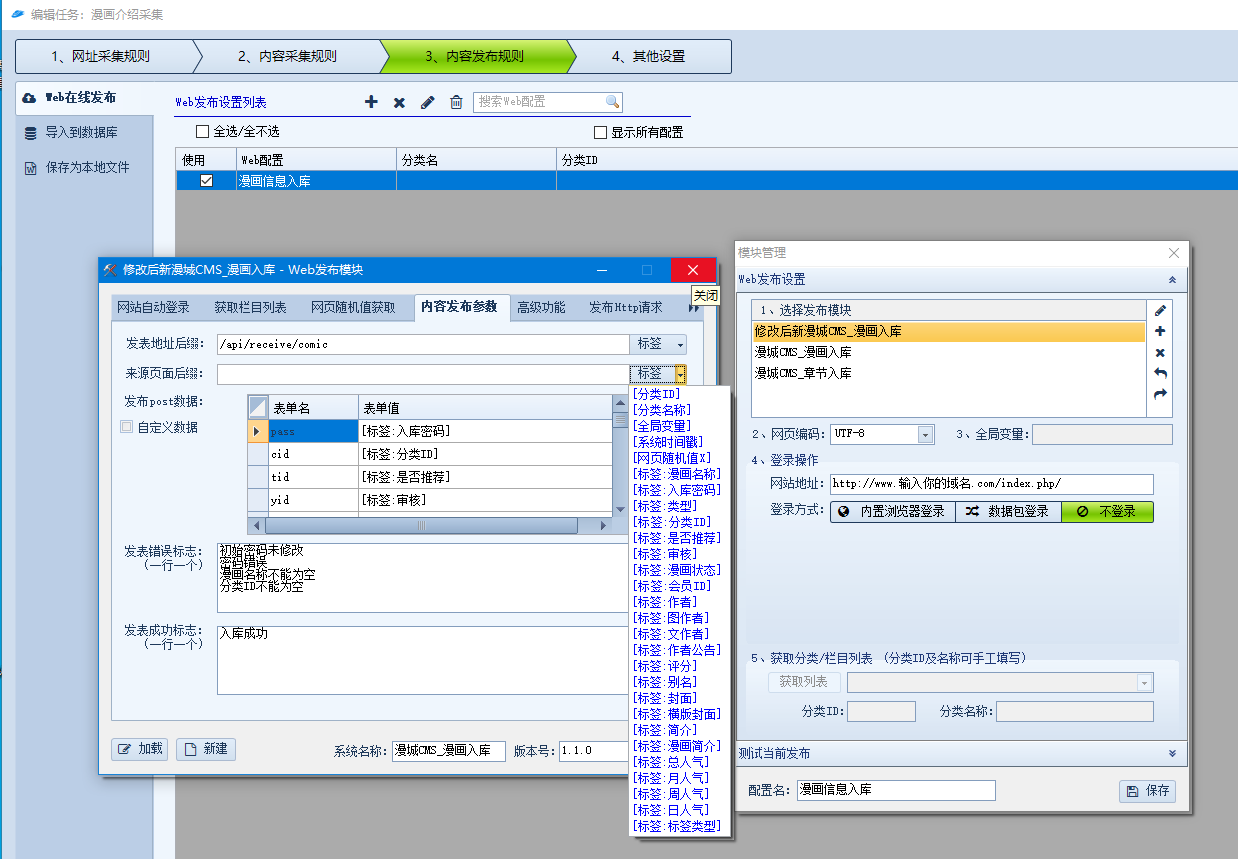Open the 网页编码 UTF-8 dropdown
The height and width of the screenshot is (859, 1238).
(925, 434)
